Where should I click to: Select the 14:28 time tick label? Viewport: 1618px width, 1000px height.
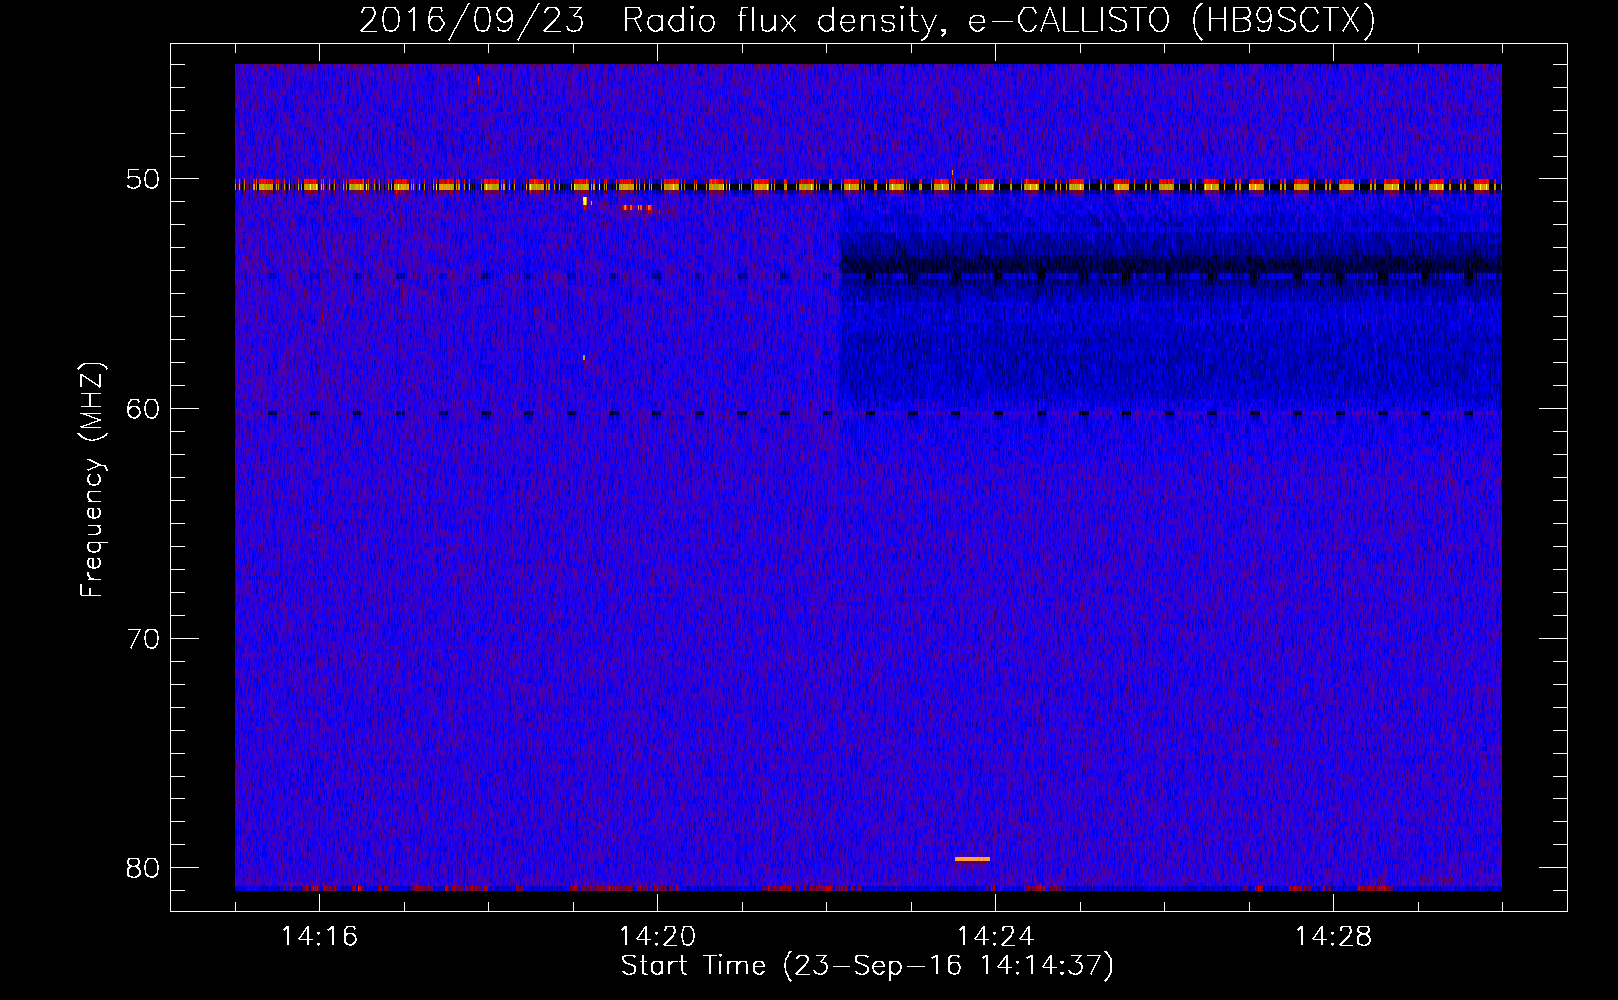[1333, 937]
